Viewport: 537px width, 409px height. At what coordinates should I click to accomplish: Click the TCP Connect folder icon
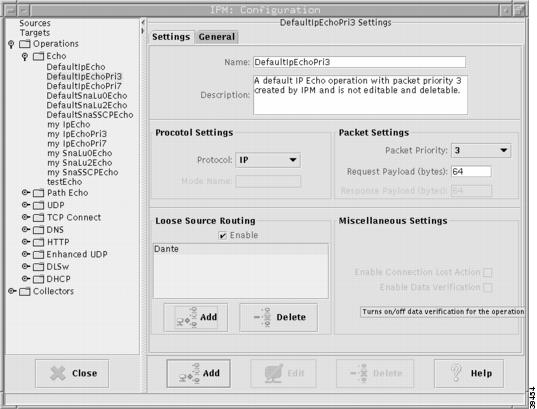(x=38, y=218)
